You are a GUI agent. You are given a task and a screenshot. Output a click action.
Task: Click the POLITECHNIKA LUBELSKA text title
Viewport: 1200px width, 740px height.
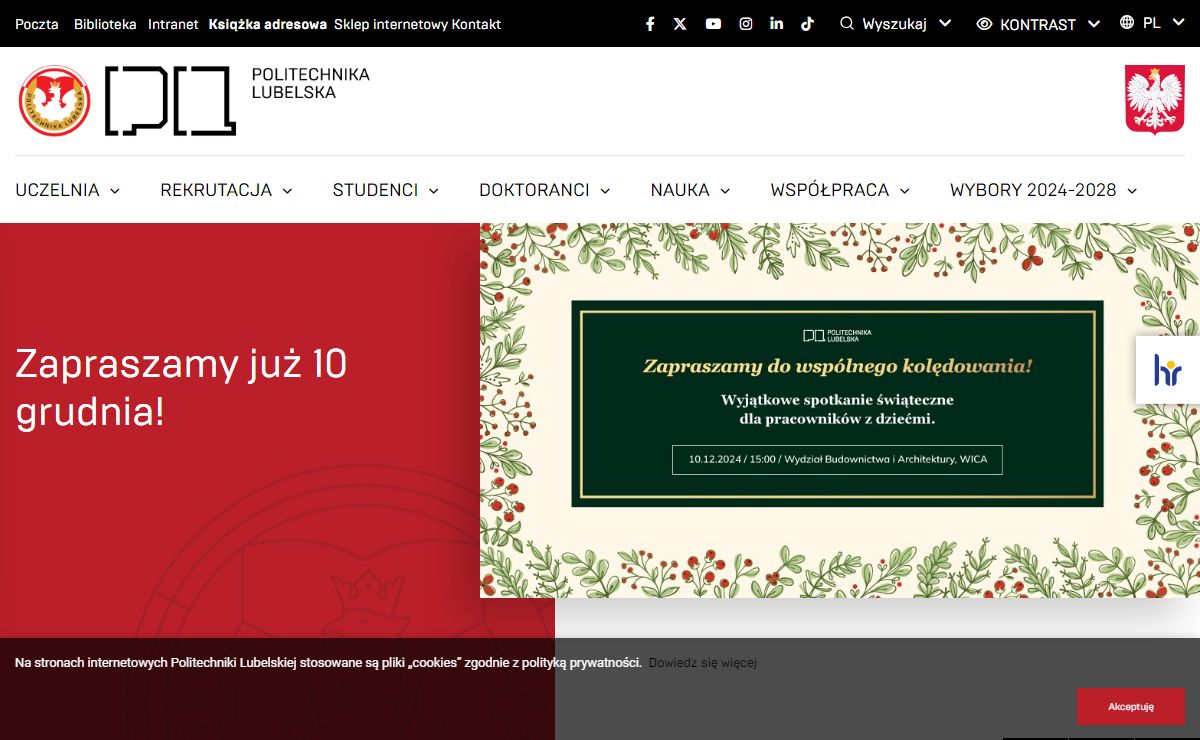(310, 83)
